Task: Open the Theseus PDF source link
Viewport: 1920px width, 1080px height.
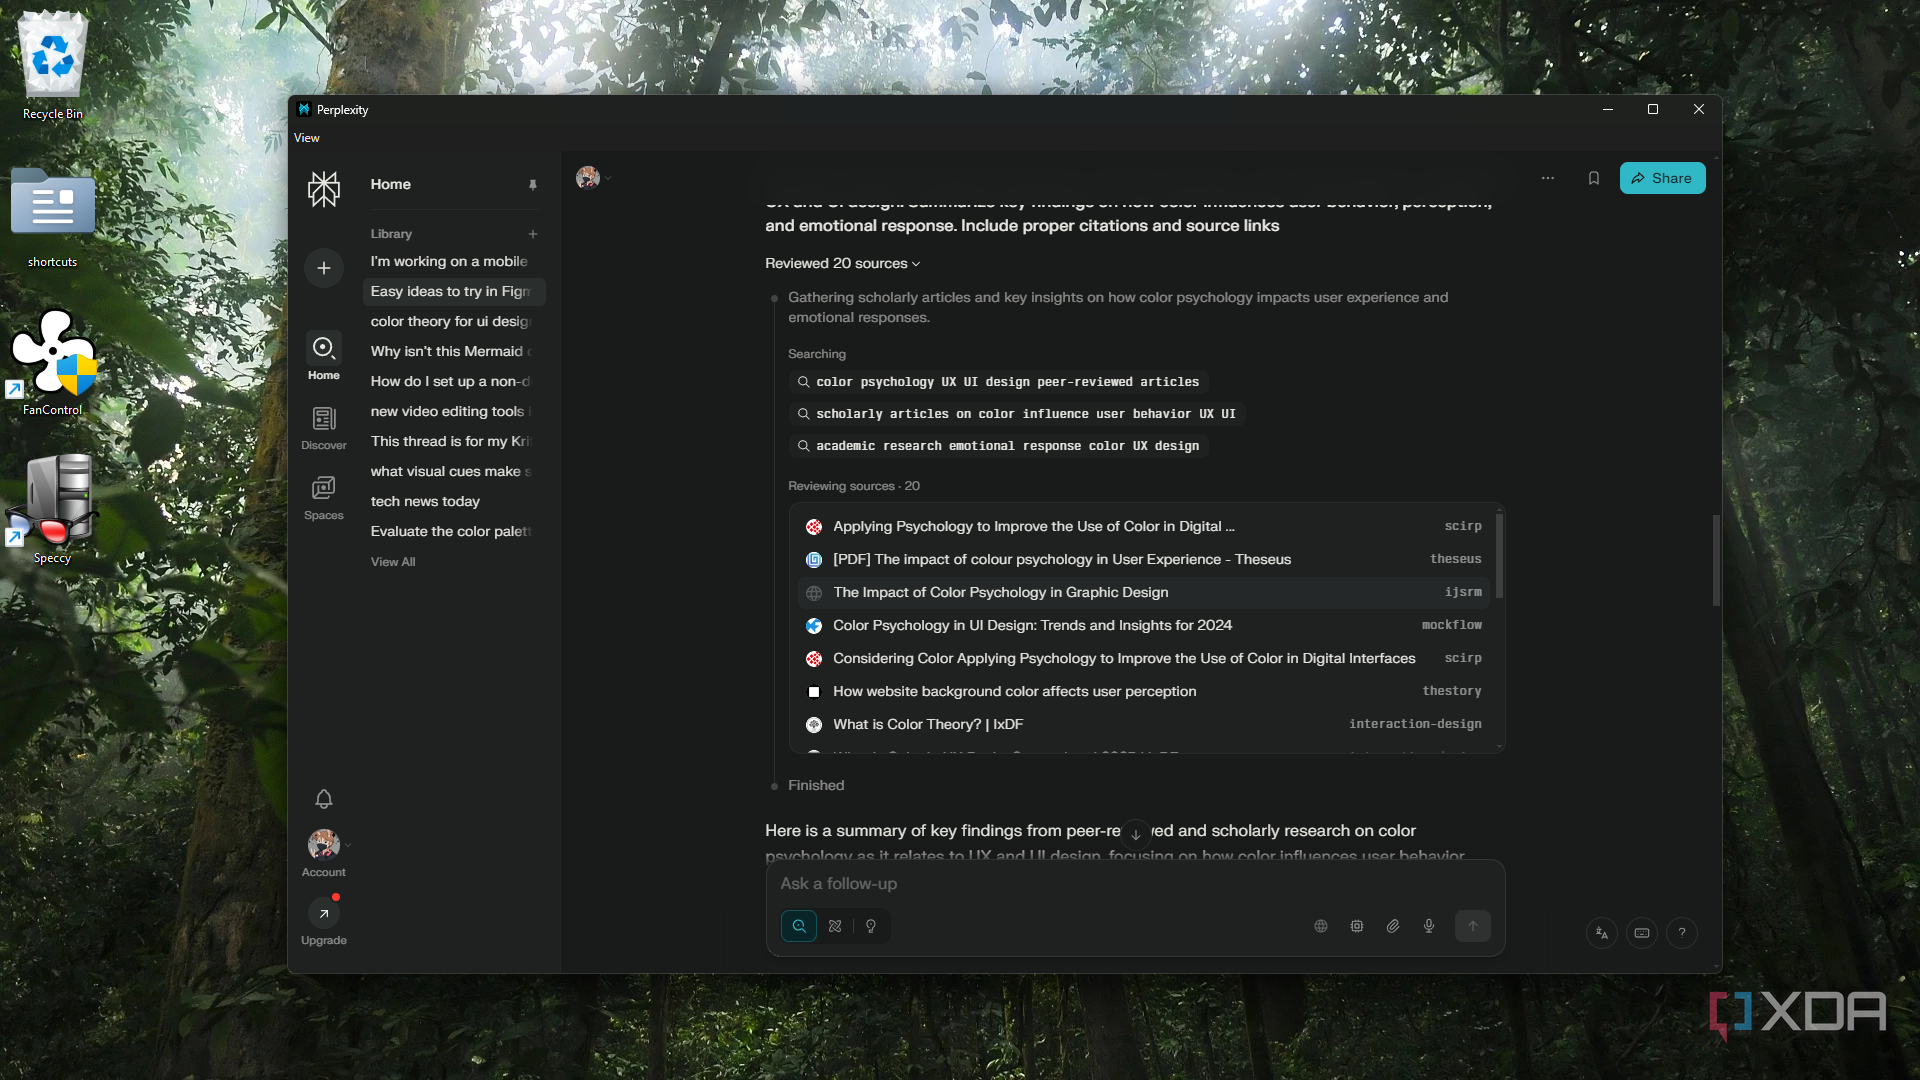Action: click(1143, 560)
